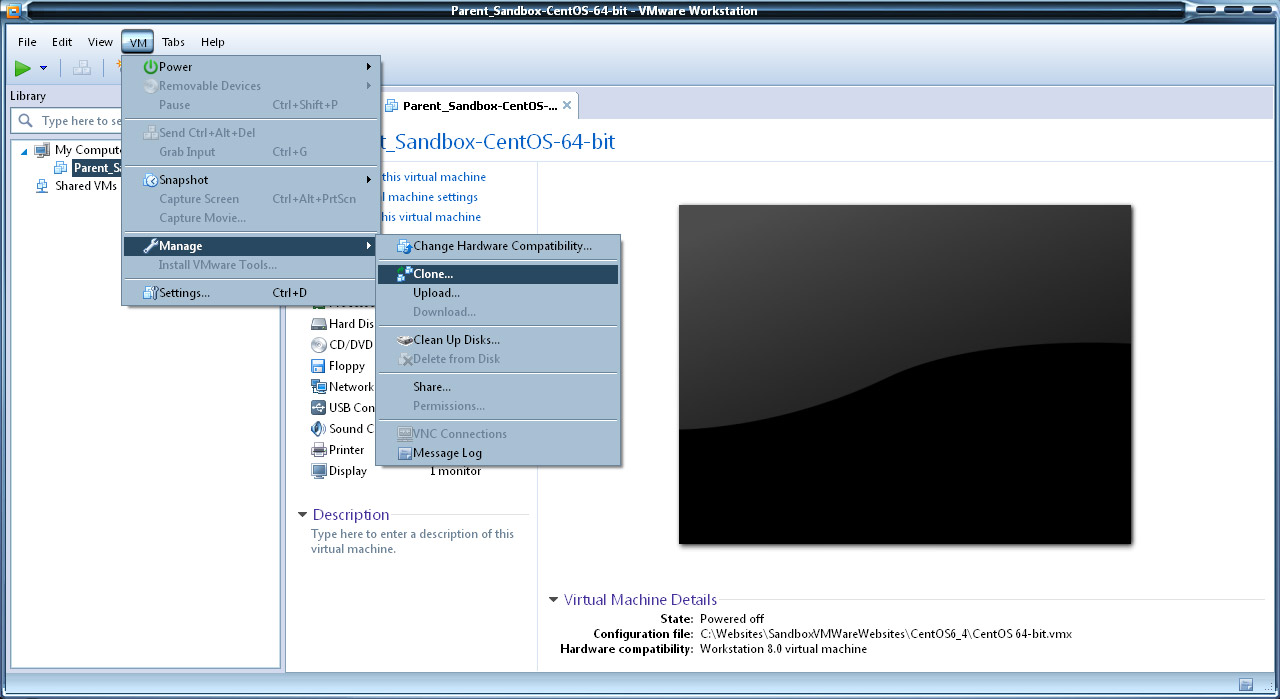Select the Hard Disk device row

pos(342,324)
